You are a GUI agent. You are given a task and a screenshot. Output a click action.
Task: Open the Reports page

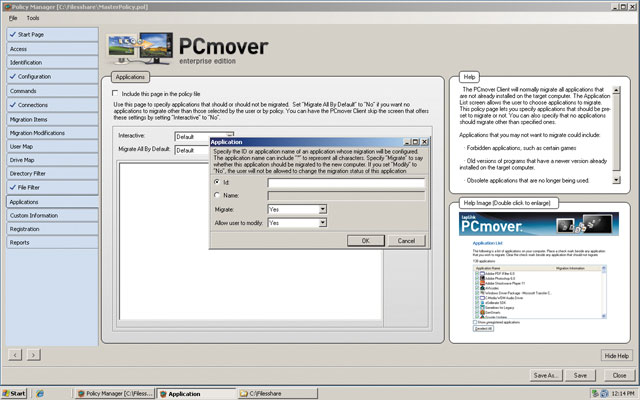coord(52,242)
